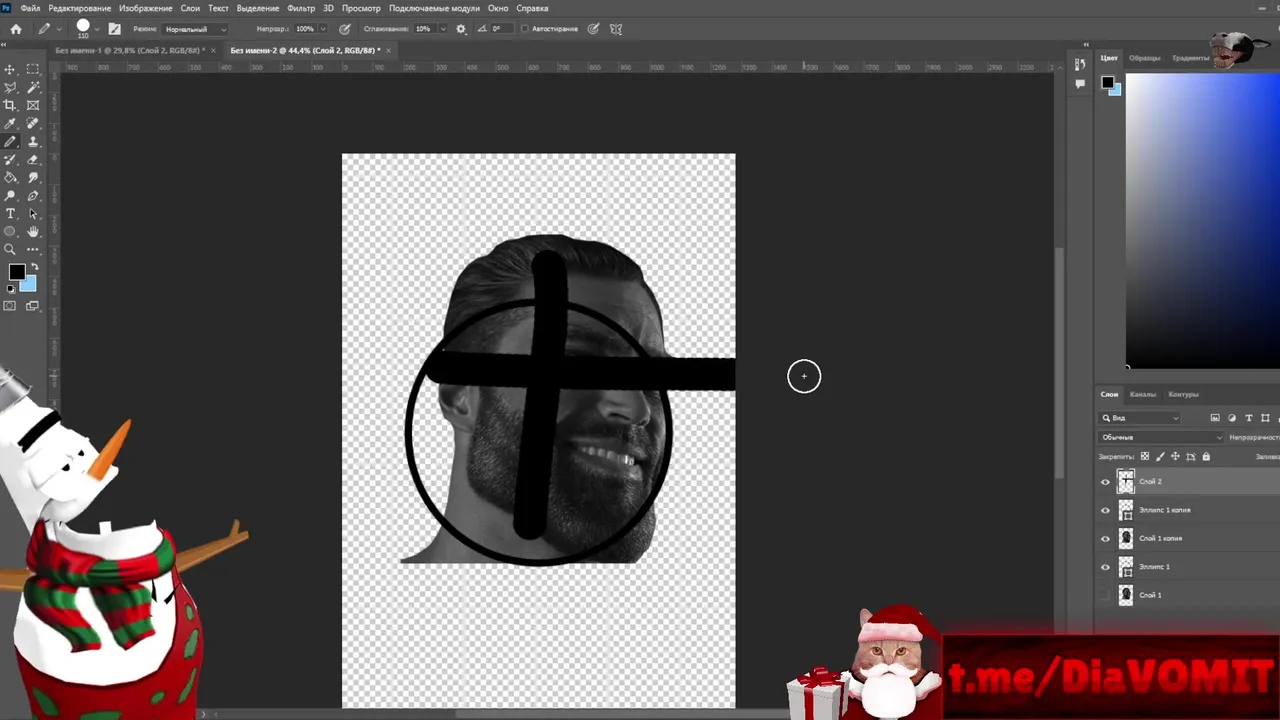Select the Healing Brush tool
Image resolution: width=1280 pixels, height=720 pixels.
click(x=33, y=123)
